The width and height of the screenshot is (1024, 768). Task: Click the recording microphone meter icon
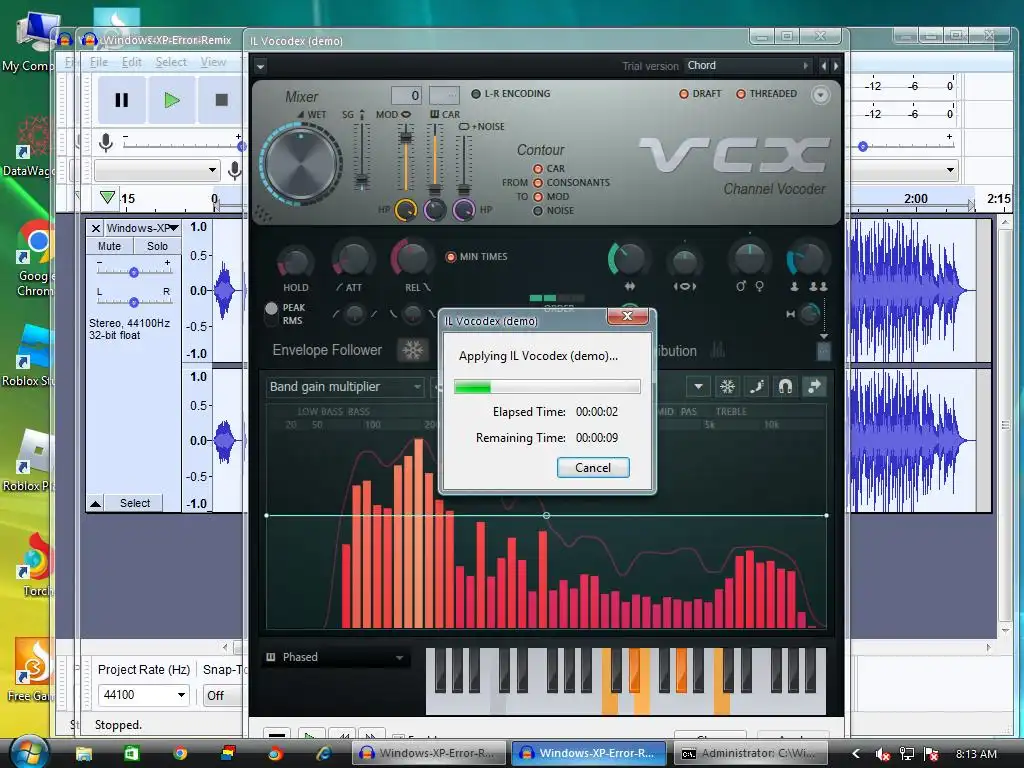coord(105,142)
